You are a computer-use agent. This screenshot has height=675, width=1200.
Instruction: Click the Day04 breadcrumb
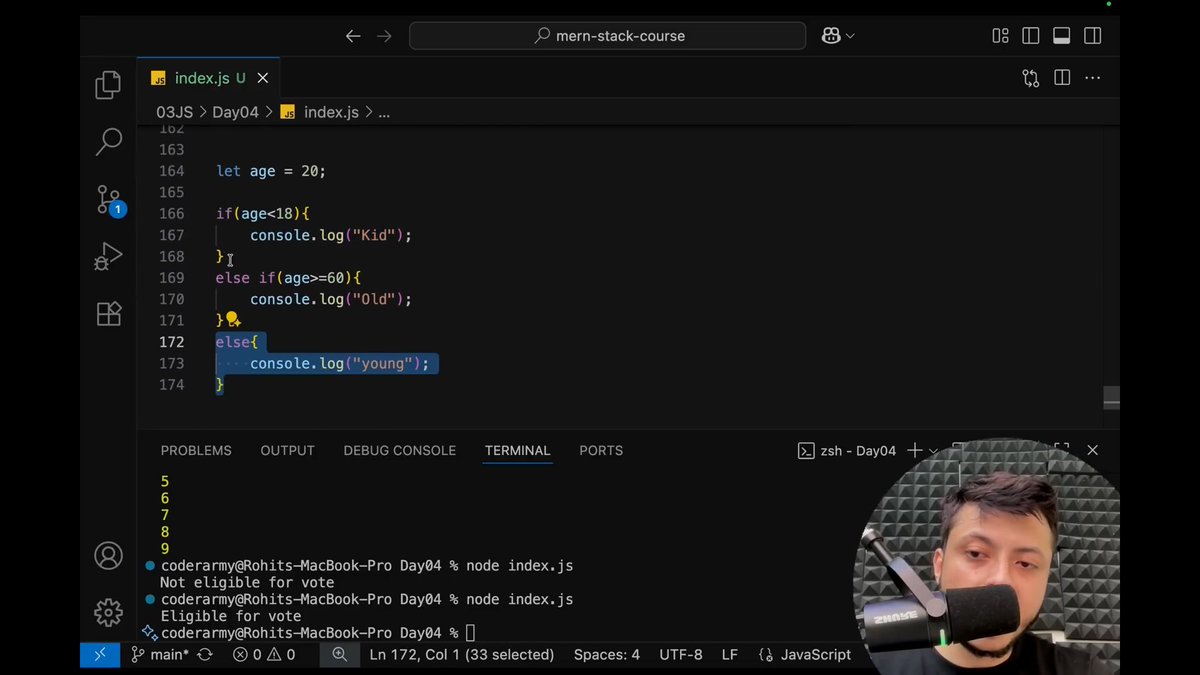pyautogui.click(x=235, y=112)
